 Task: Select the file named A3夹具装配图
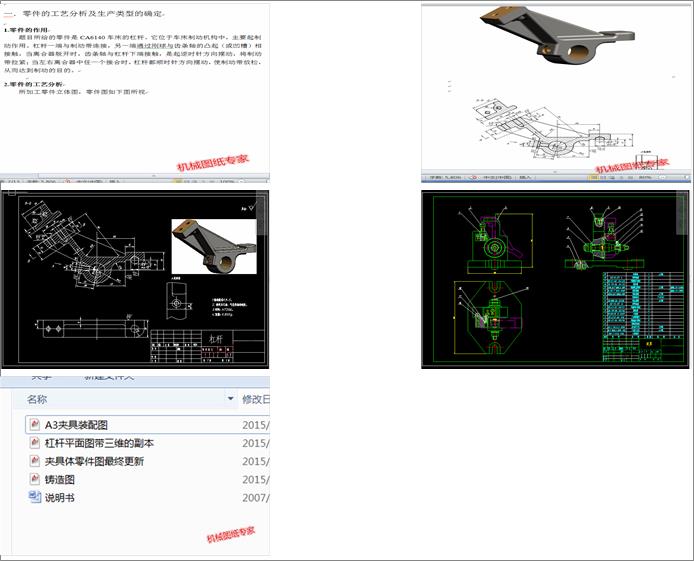coord(76,425)
